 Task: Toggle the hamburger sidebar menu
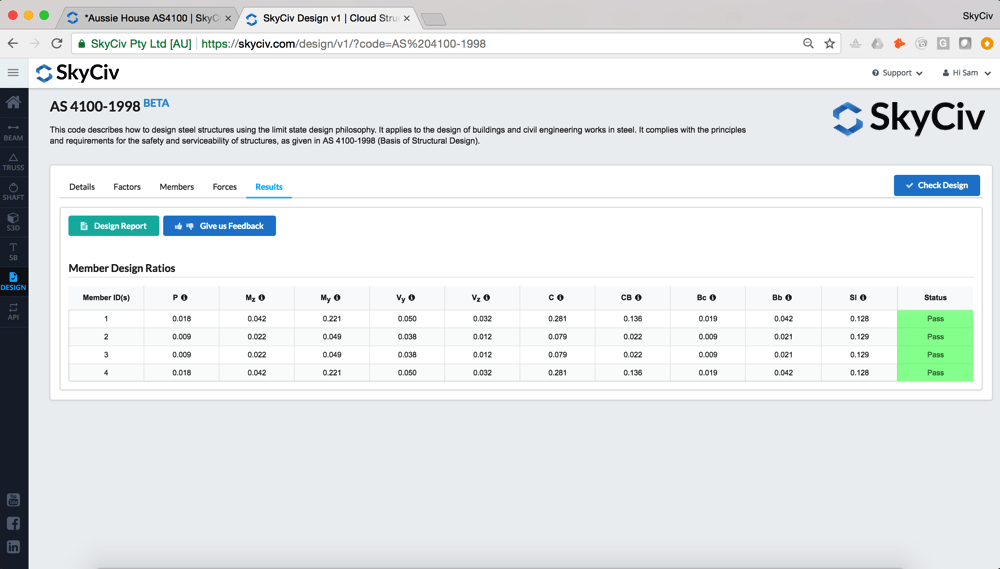[x=13, y=73]
